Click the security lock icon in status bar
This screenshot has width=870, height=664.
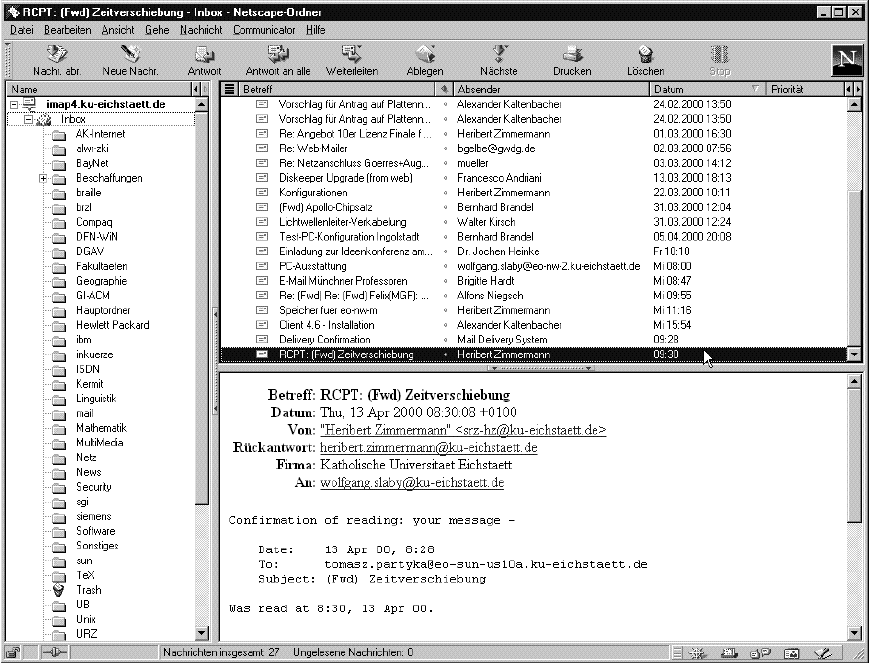(x=14, y=652)
